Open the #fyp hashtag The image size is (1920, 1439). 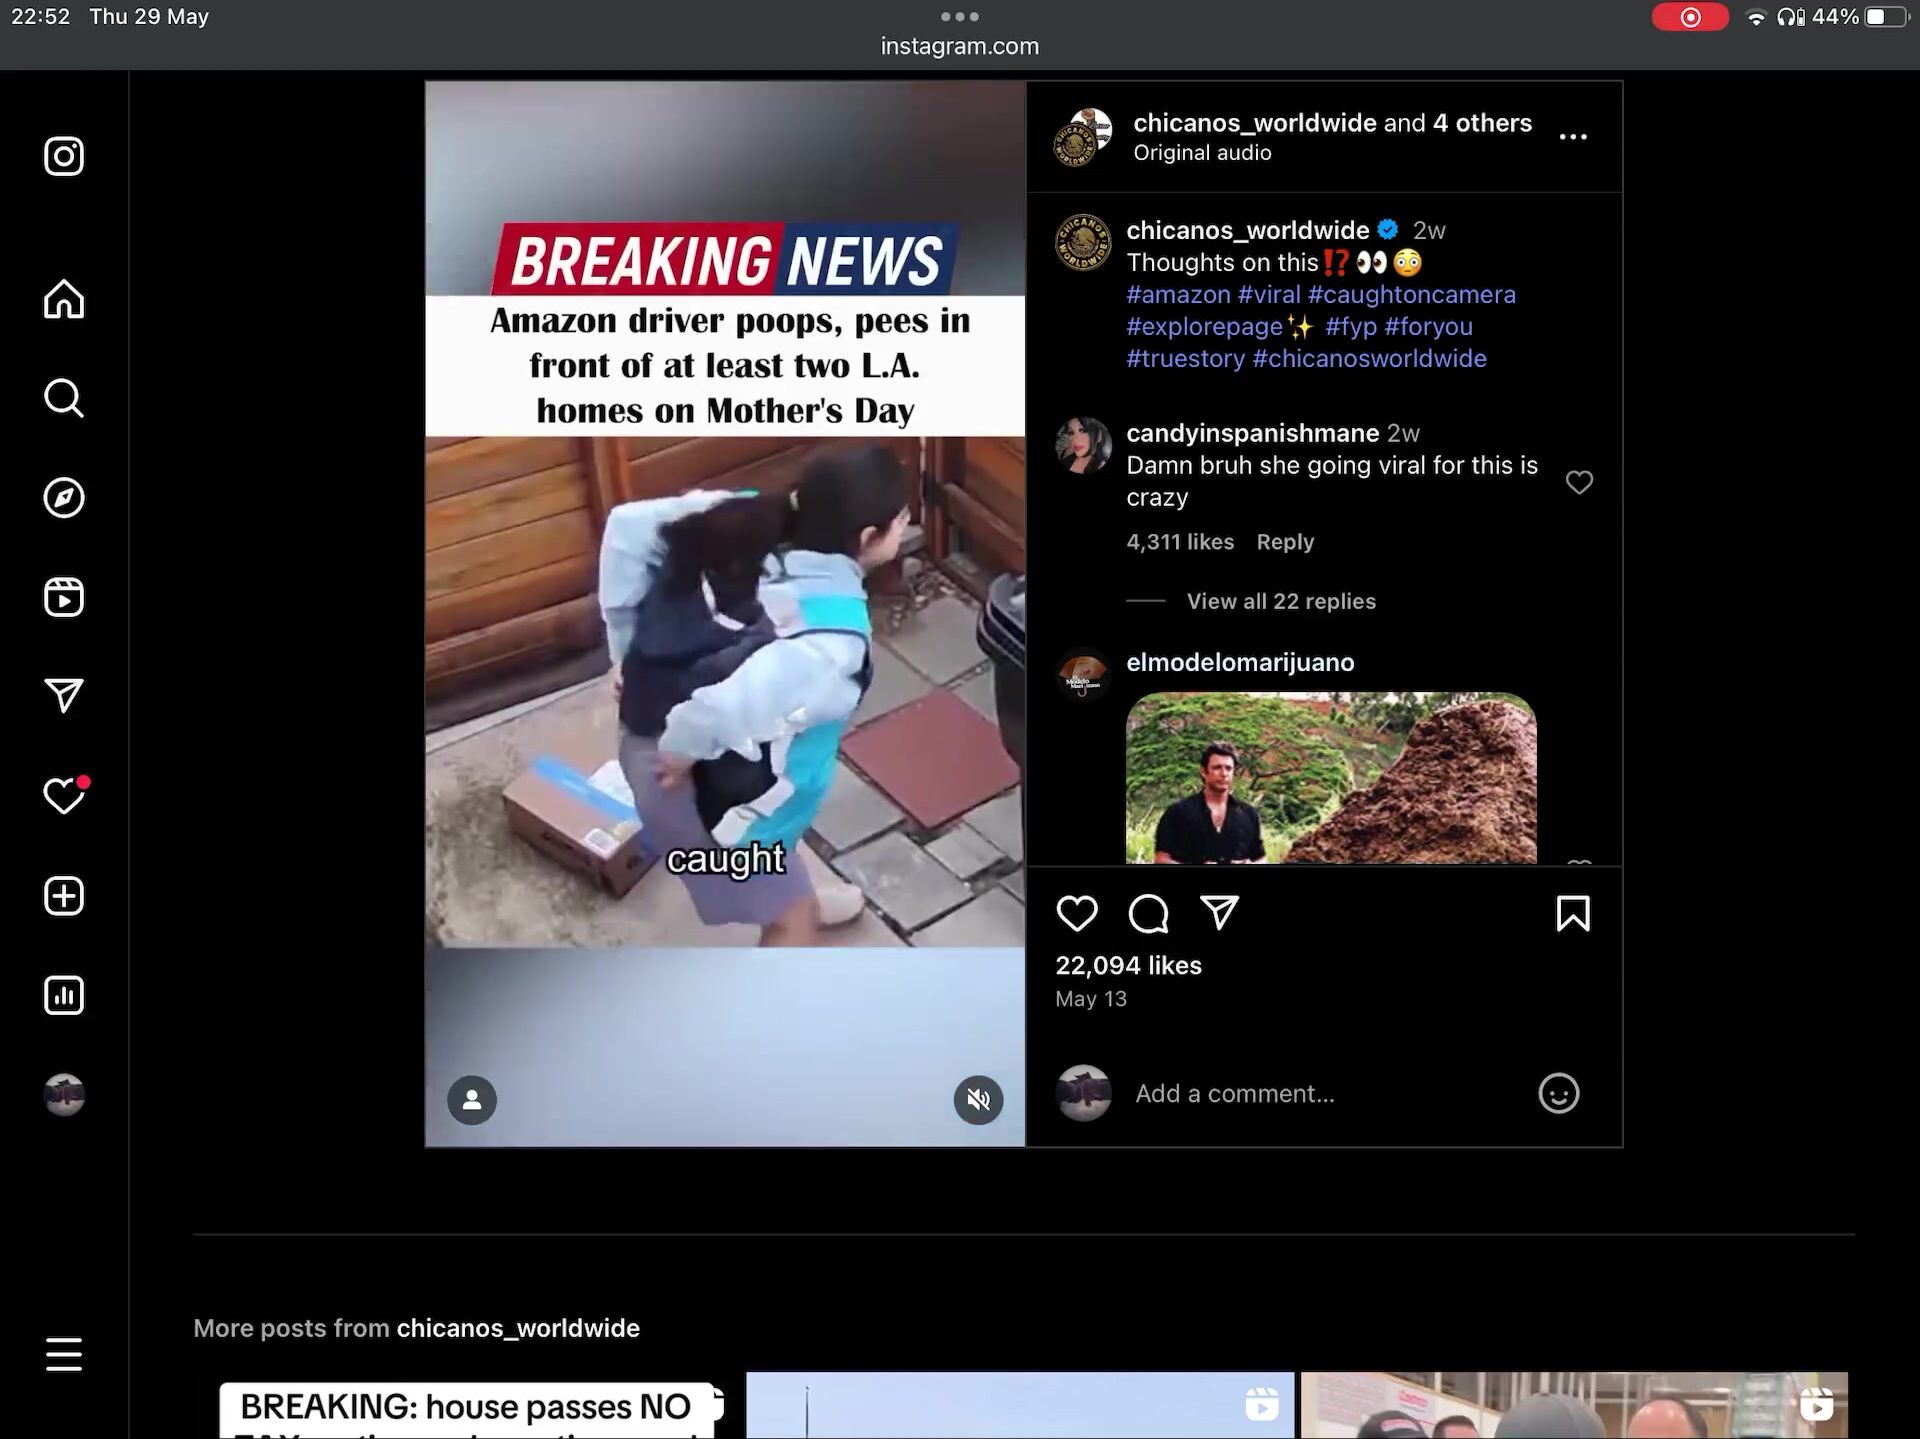(x=1351, y=327)
